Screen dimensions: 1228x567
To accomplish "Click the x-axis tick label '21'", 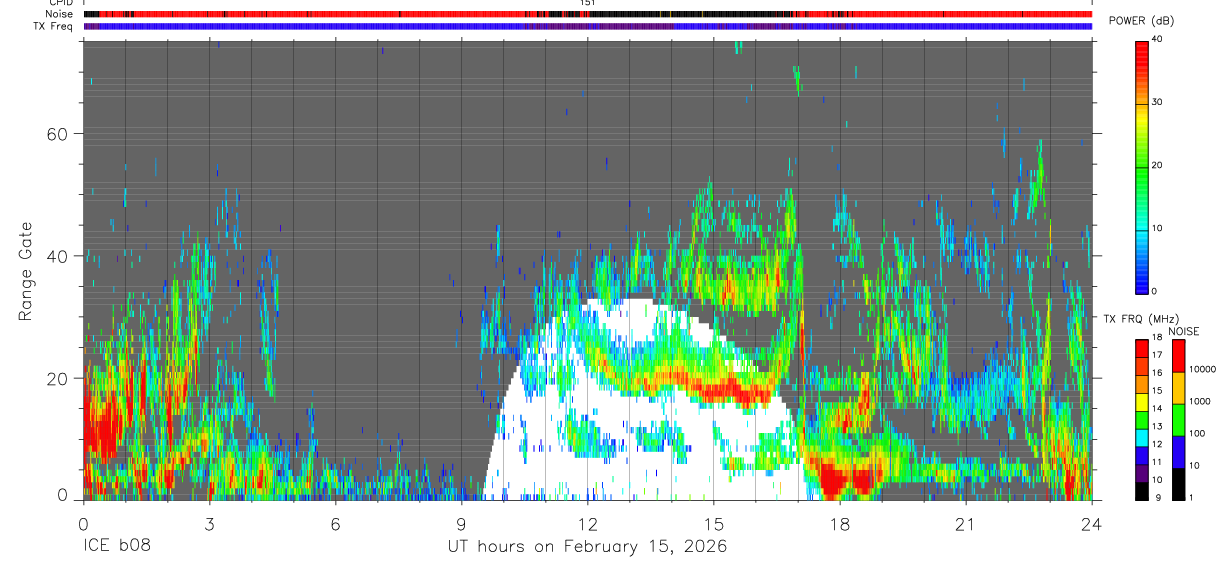I will pyautogui.click(x=965, y=524).
